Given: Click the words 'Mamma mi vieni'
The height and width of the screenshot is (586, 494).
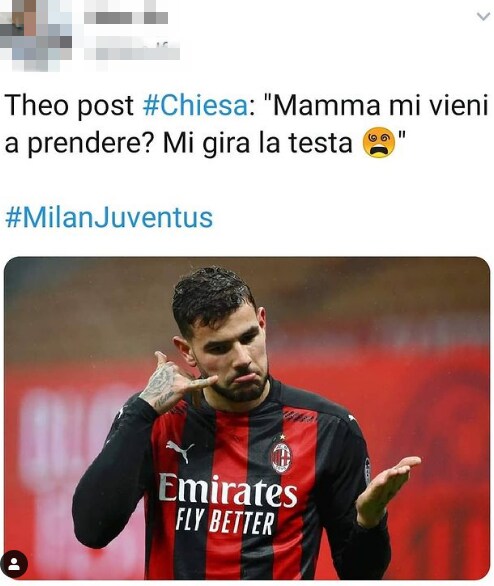Looking at the screenshot, I should 381,105.
